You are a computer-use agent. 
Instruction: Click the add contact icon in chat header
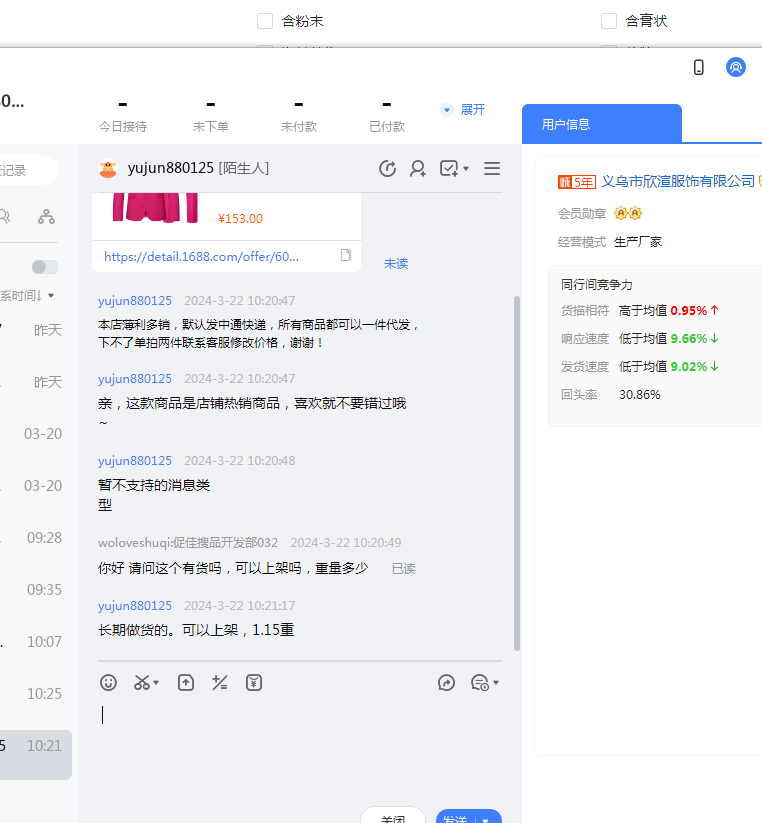coord(418,168)
